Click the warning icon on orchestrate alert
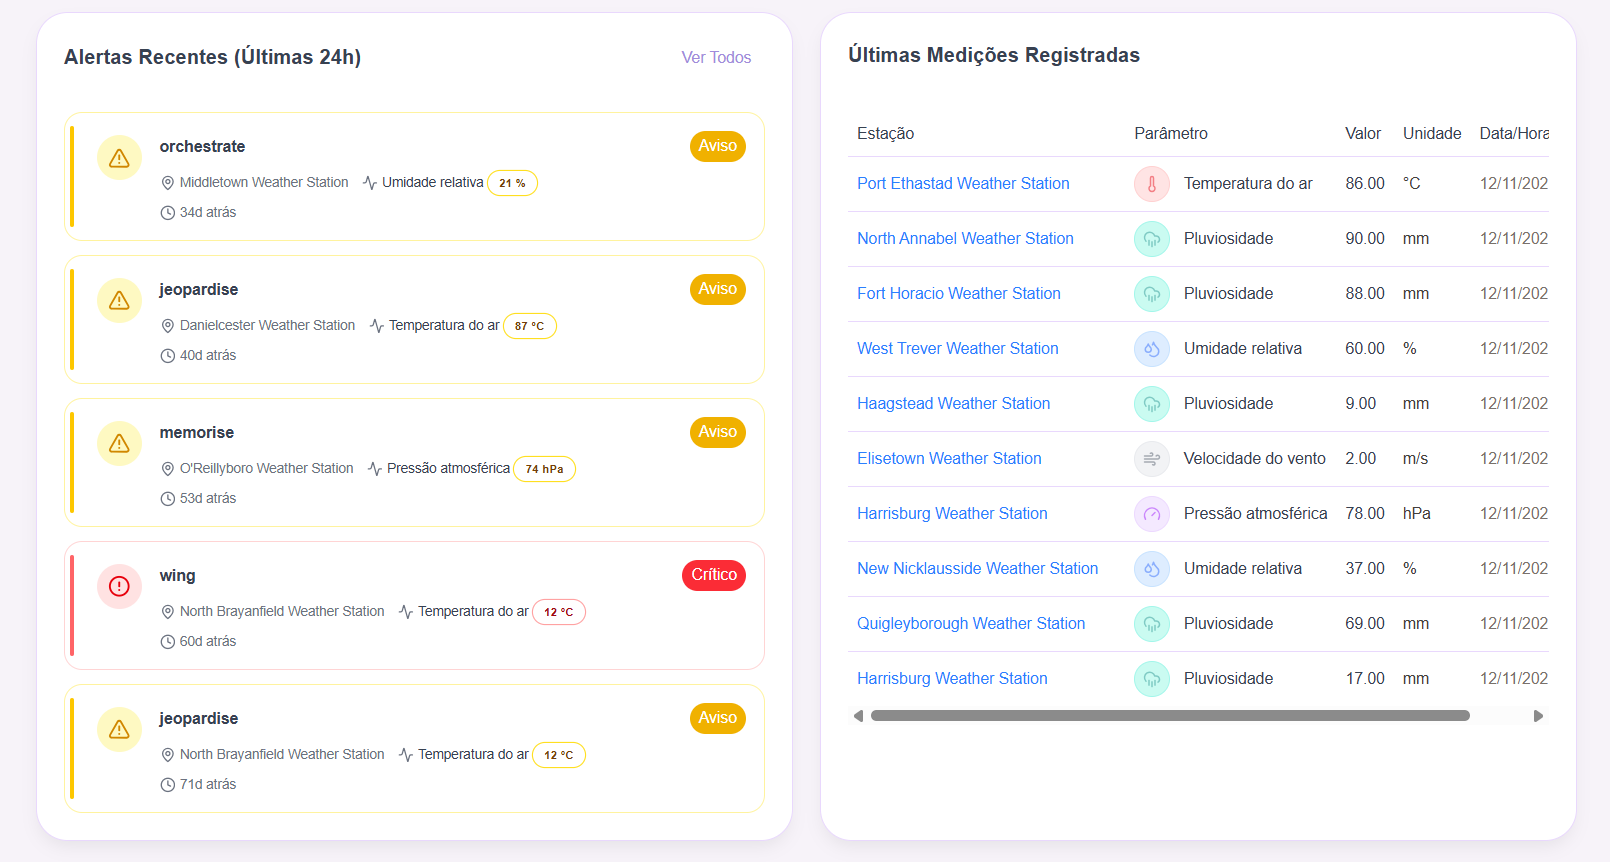Screen dimensions: 1610x862 (119, 158)
